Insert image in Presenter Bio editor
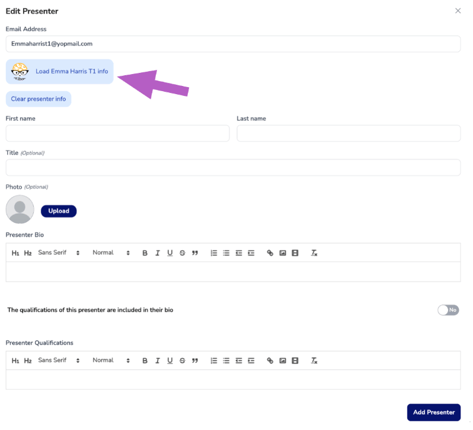 point(283,253)
